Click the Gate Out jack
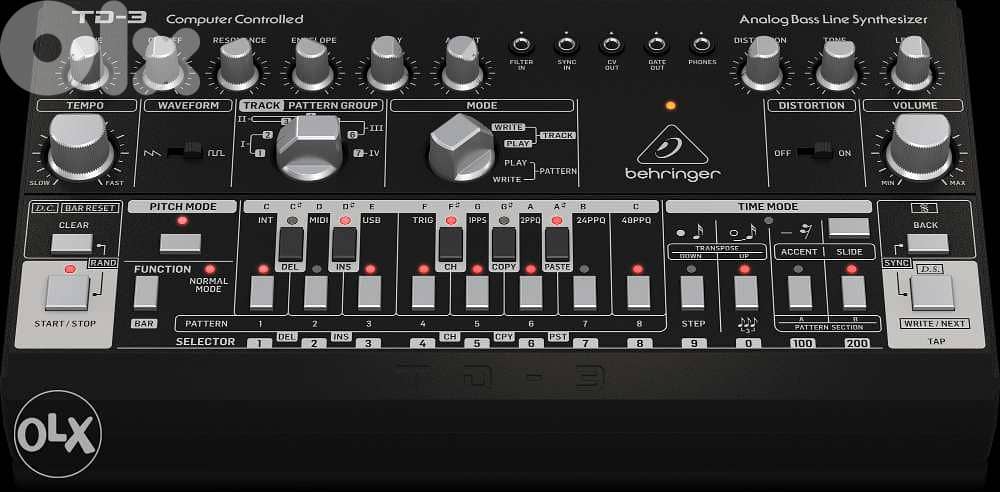This screenshot has width=1000, height=492. pyautogui.click(x=656, y=45)
